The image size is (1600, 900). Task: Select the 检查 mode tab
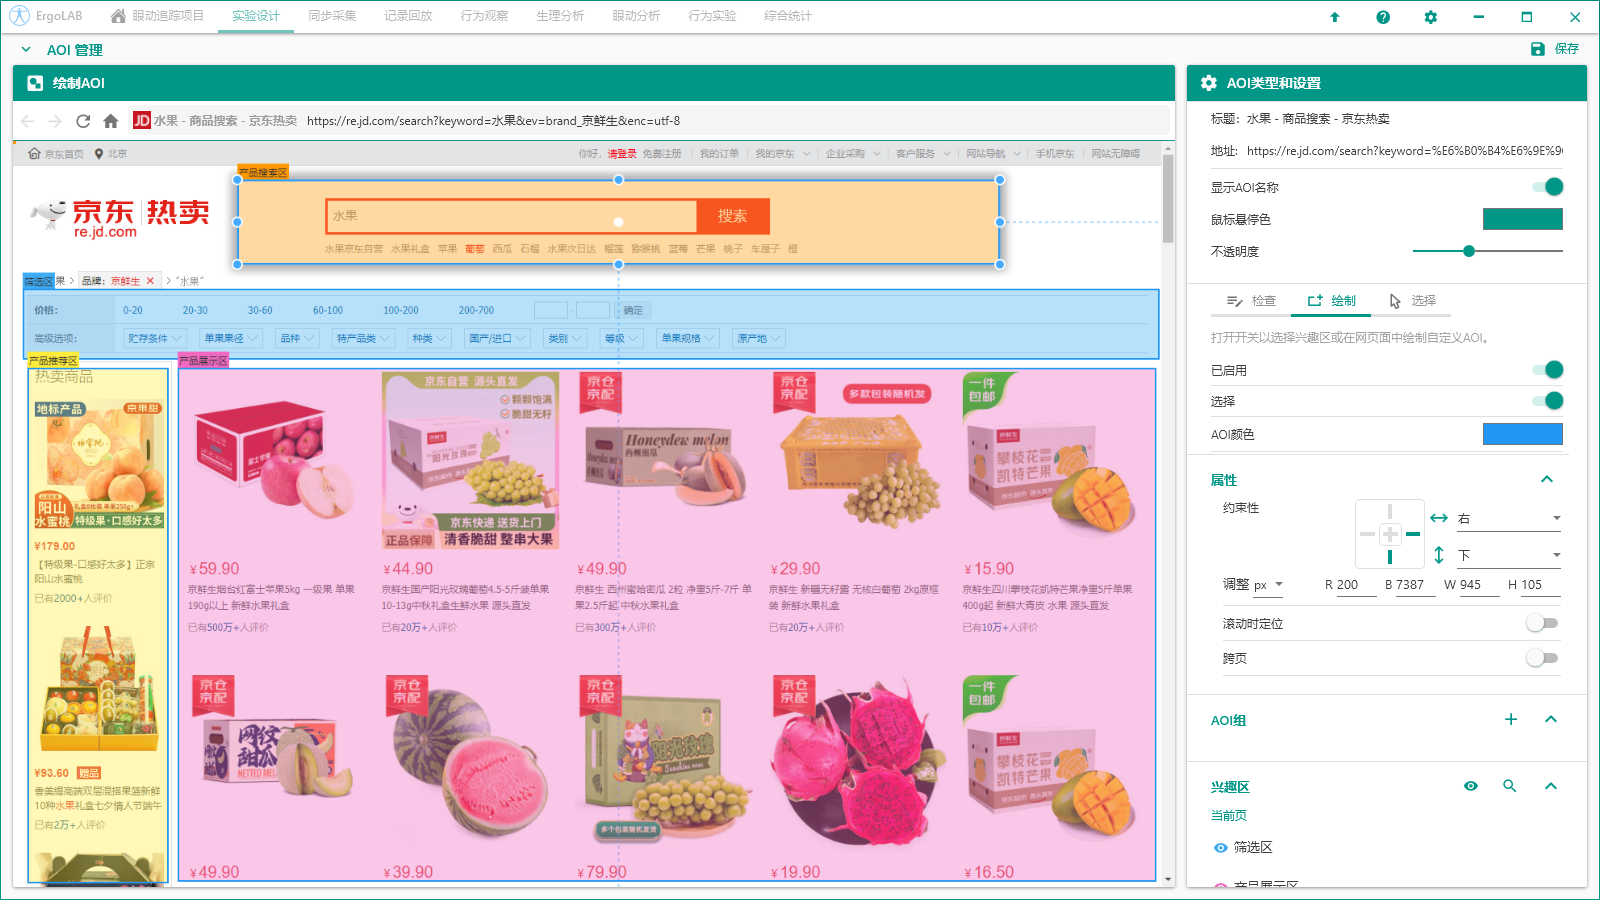tap(1251, 301)
